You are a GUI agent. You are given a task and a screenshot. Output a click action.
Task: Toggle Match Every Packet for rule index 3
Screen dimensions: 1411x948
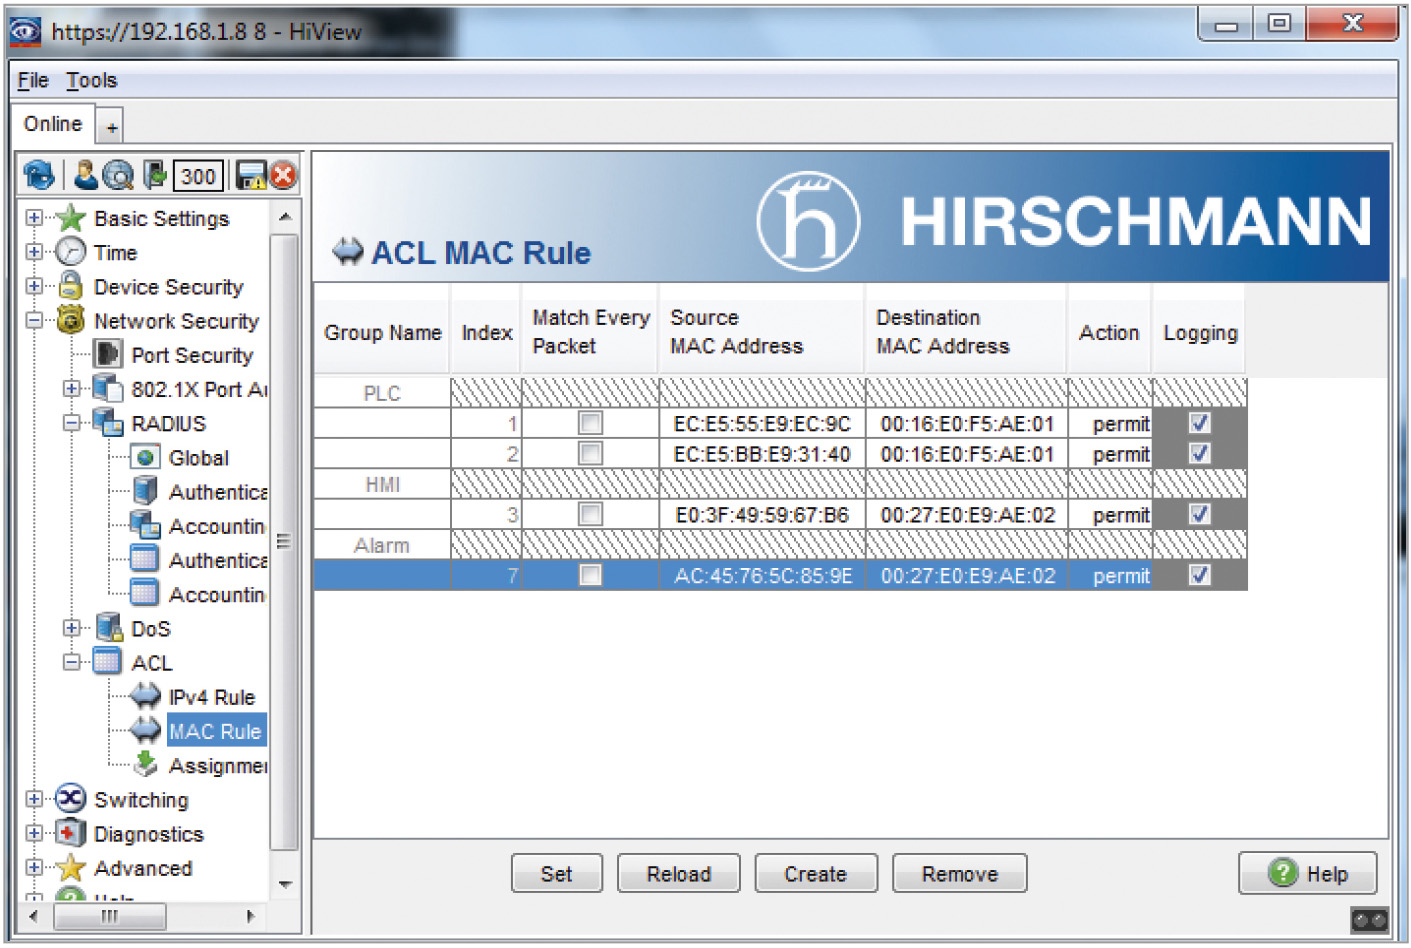pos(590,514)
